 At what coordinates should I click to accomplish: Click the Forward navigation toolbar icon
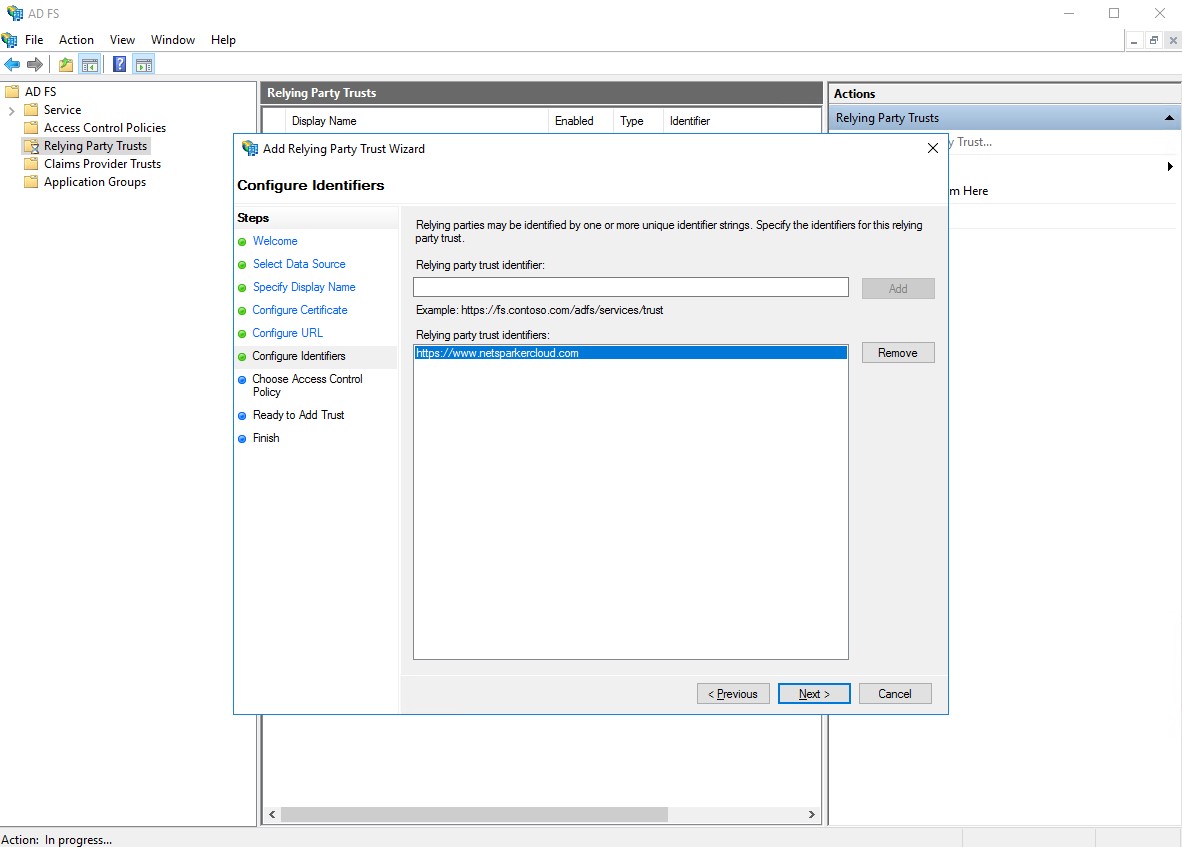point(33,63)
